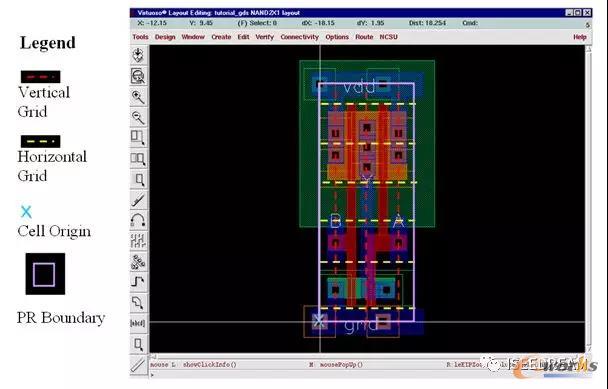Click the vertical scrollbar on canvas right
608x389 pixels.
pyautogui.click(x=588, y=199)
